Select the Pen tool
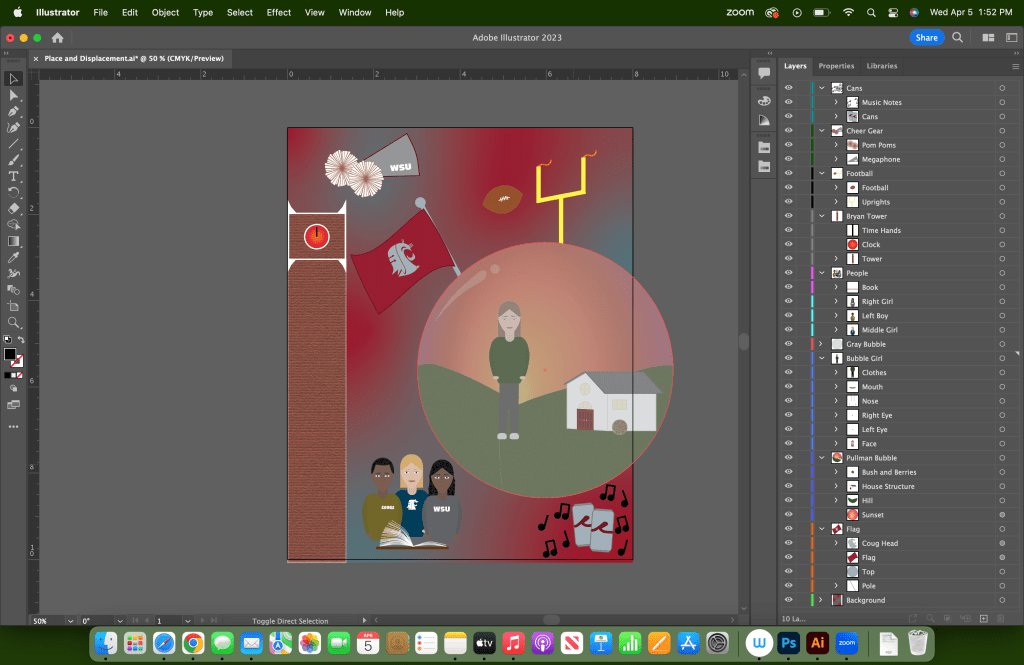 tap(13, 111)
